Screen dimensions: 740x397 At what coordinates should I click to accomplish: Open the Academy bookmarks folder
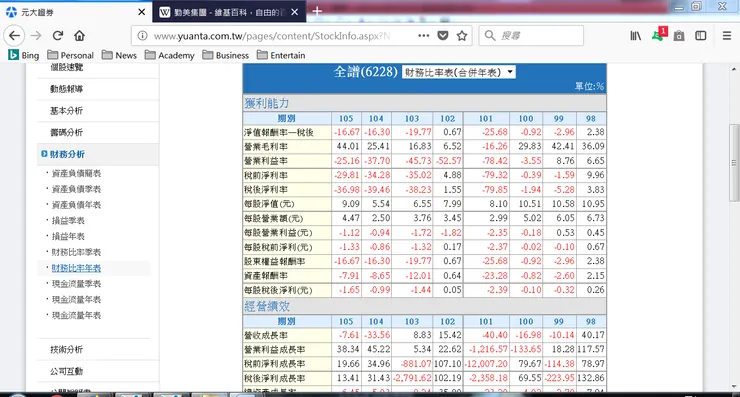[x=169, y=55]
